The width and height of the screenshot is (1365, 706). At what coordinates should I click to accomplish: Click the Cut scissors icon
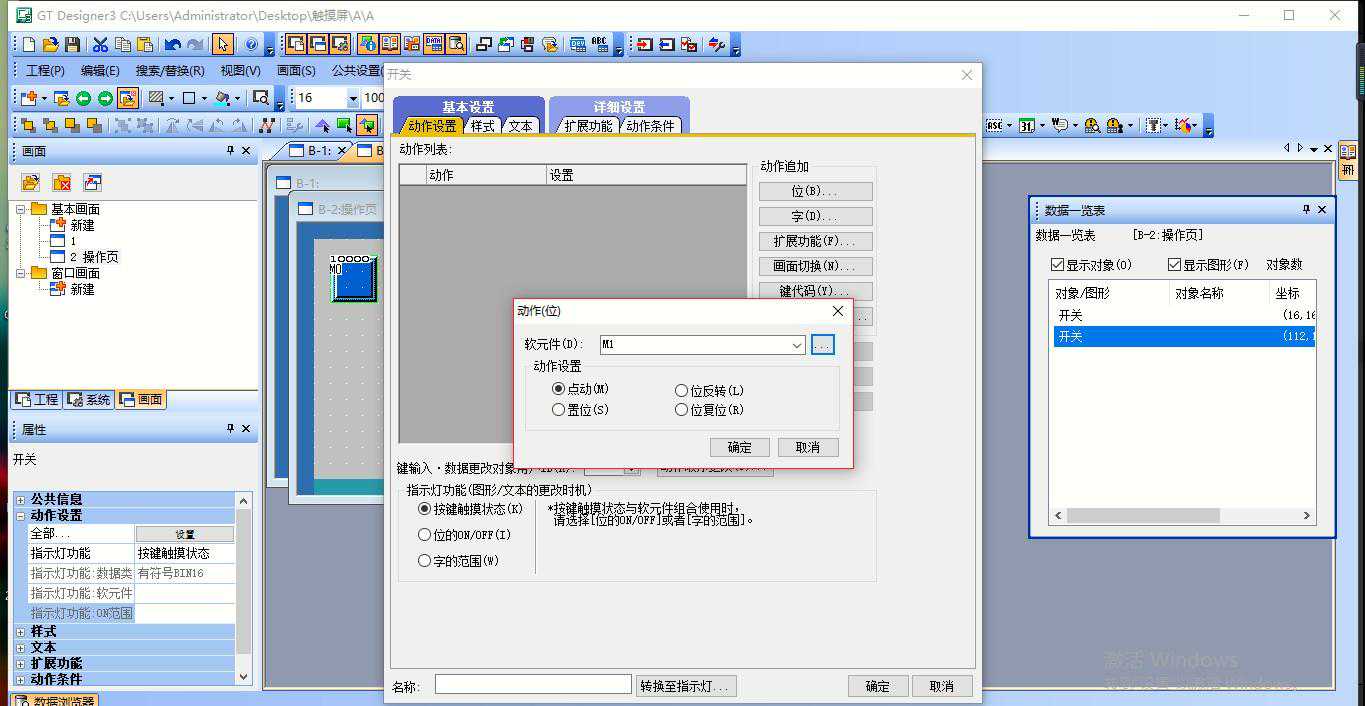click(100, 45)
